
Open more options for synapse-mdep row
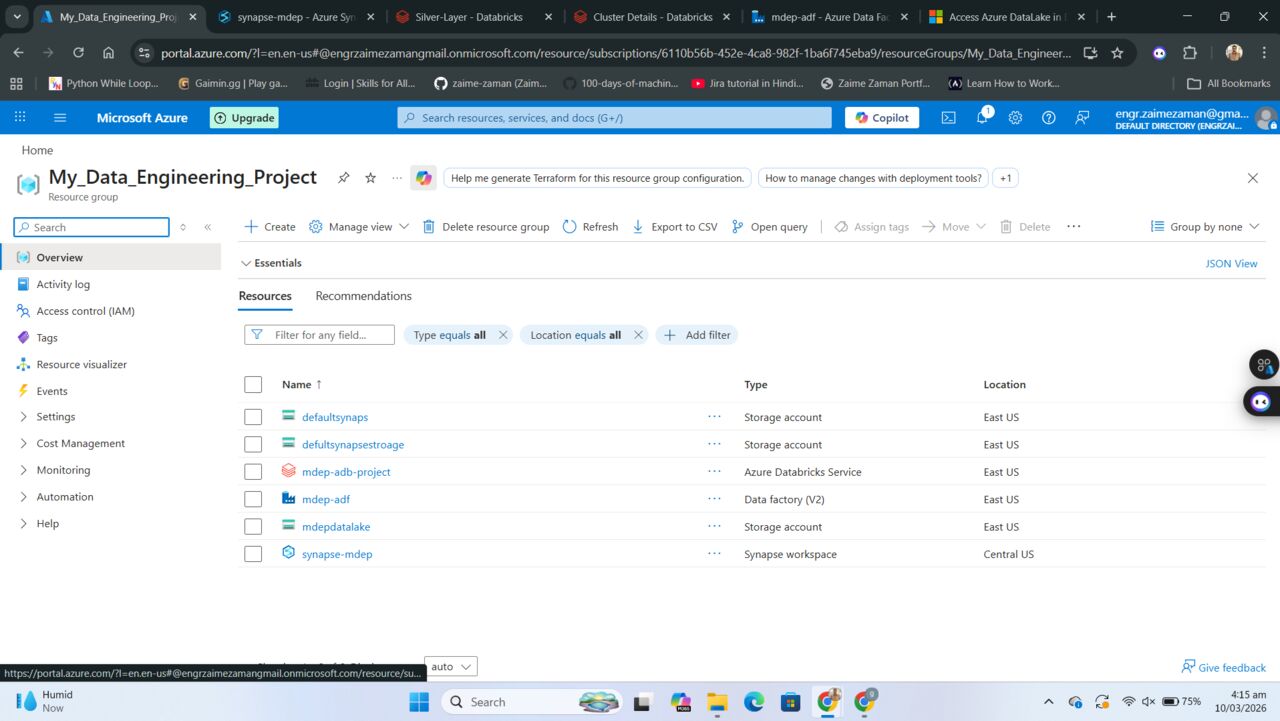click(714, 554)
